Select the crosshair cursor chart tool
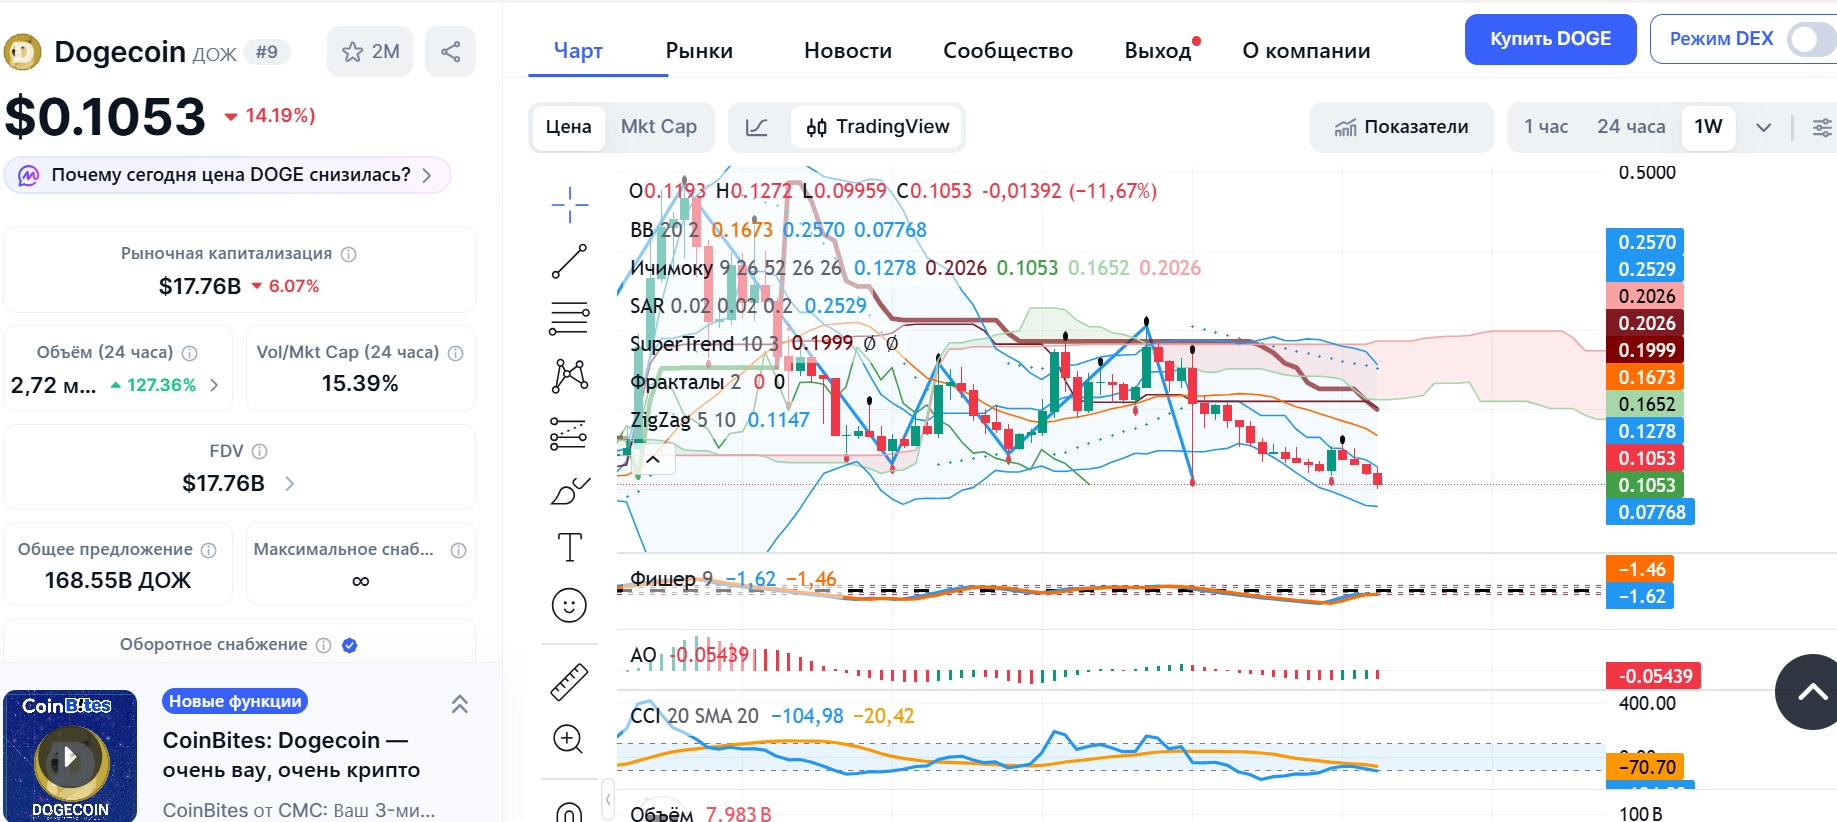Image resolution: width=1837 pixels, height=822 pixels. tap(570, 204)
